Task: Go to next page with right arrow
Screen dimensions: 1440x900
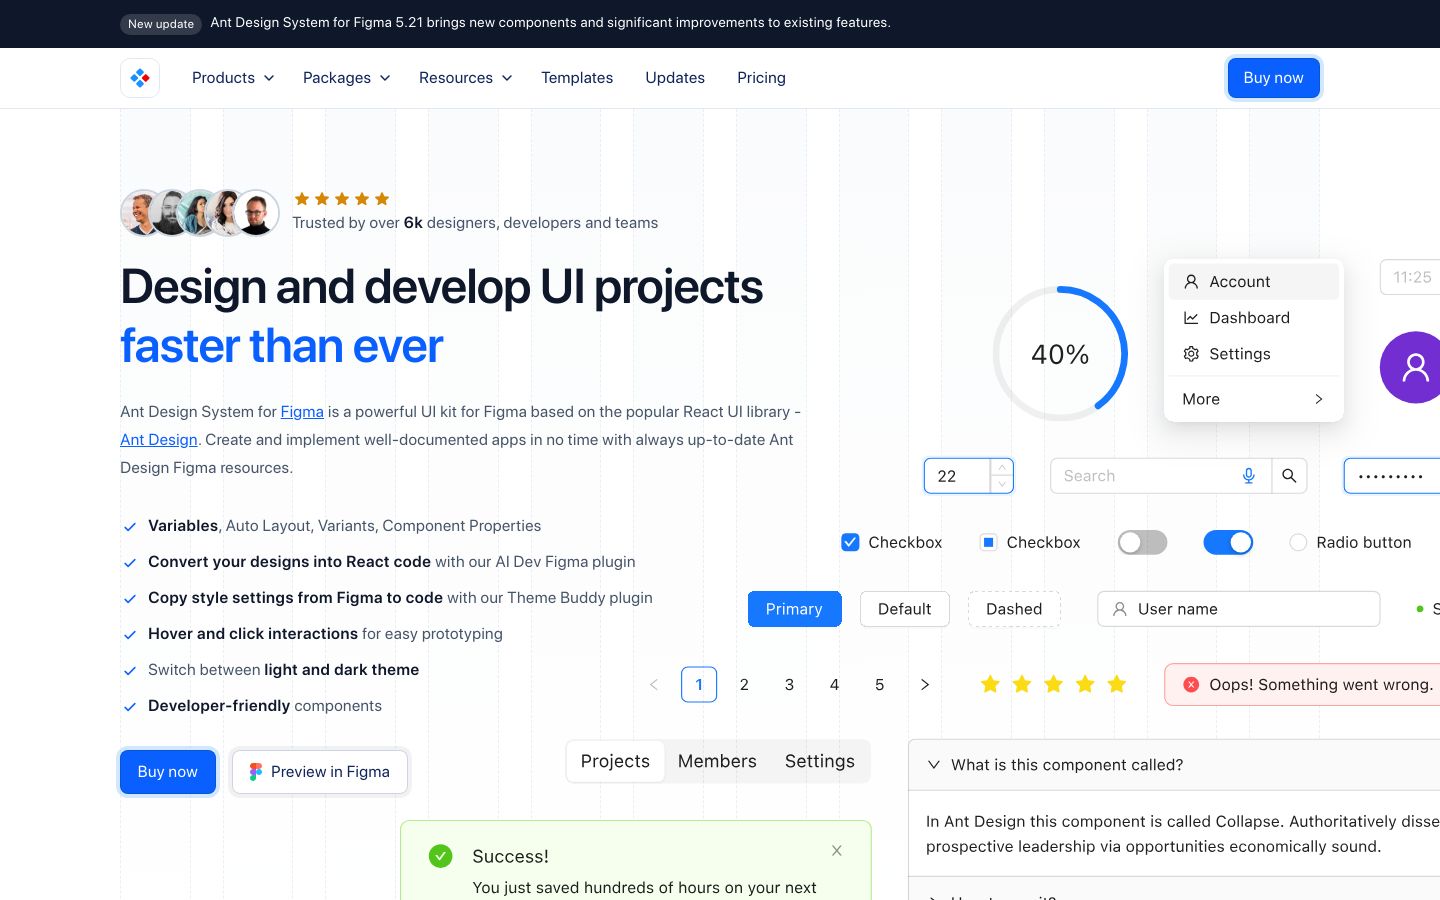Action: click(925, 685)
